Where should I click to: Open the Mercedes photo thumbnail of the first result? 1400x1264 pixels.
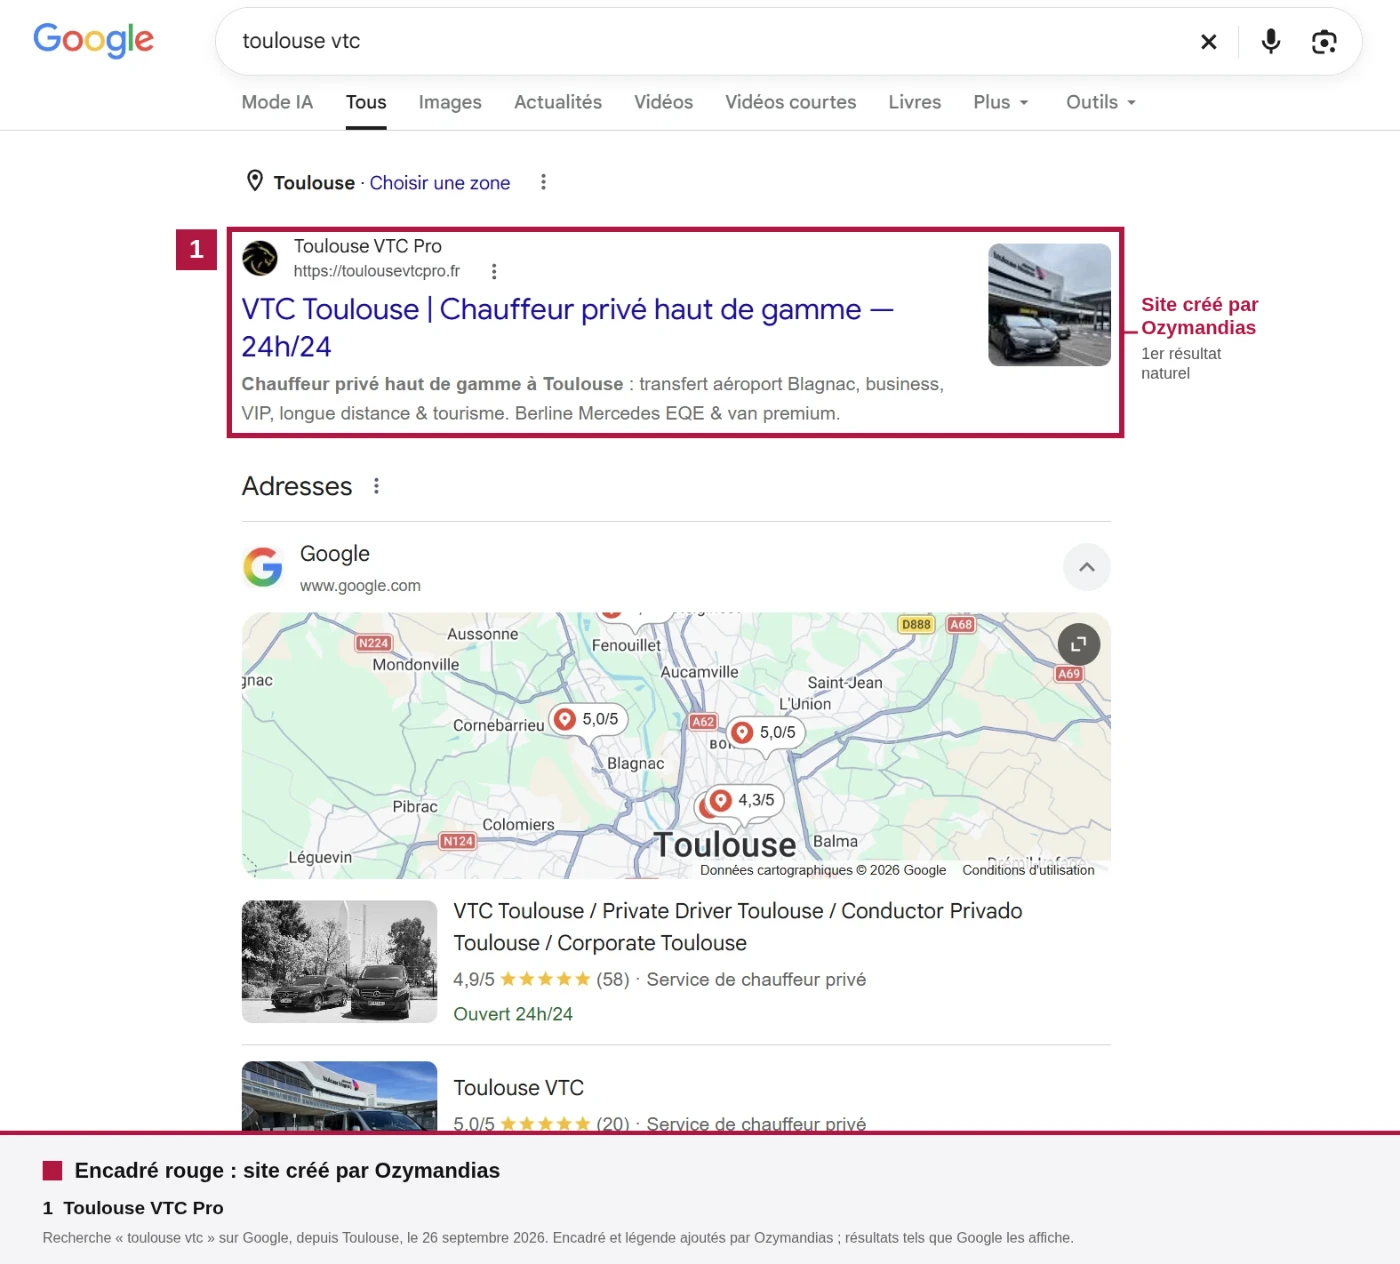pyautogui.click(x=1049, y=305)
